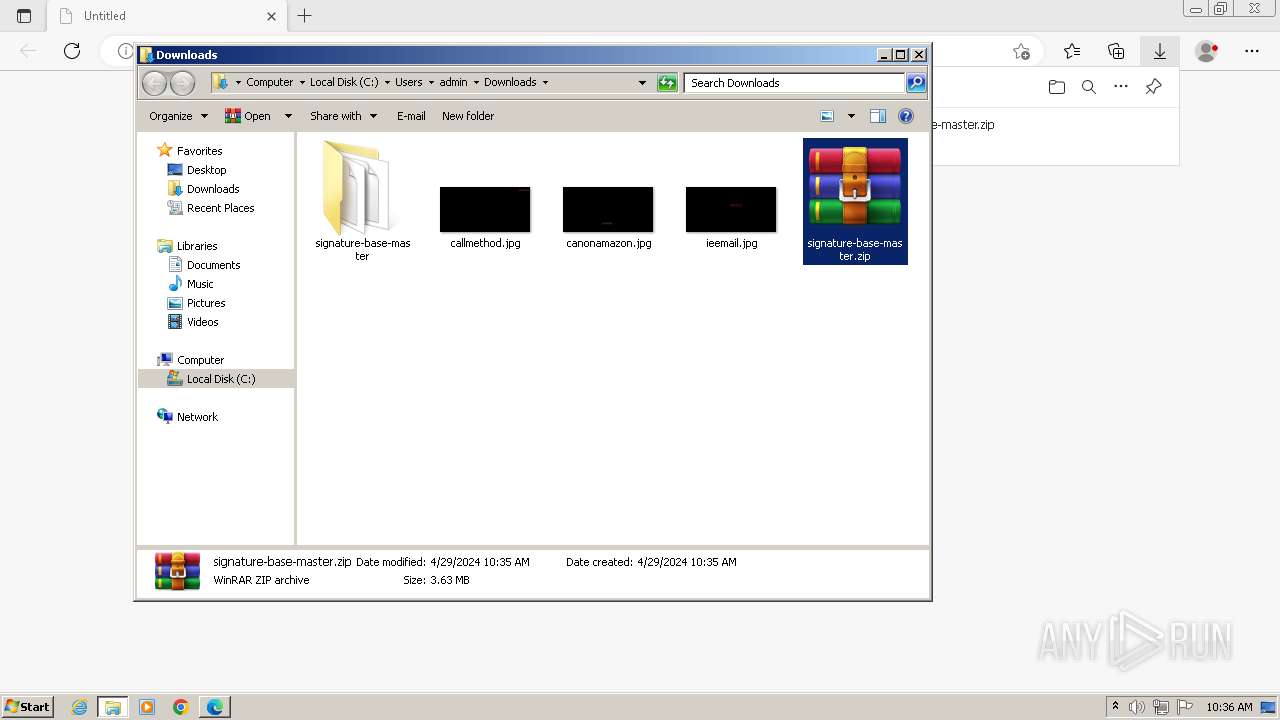Select Local Disk (C:) in navigation pane
The image size is (1280, 720).
click(x=221, y=379)
